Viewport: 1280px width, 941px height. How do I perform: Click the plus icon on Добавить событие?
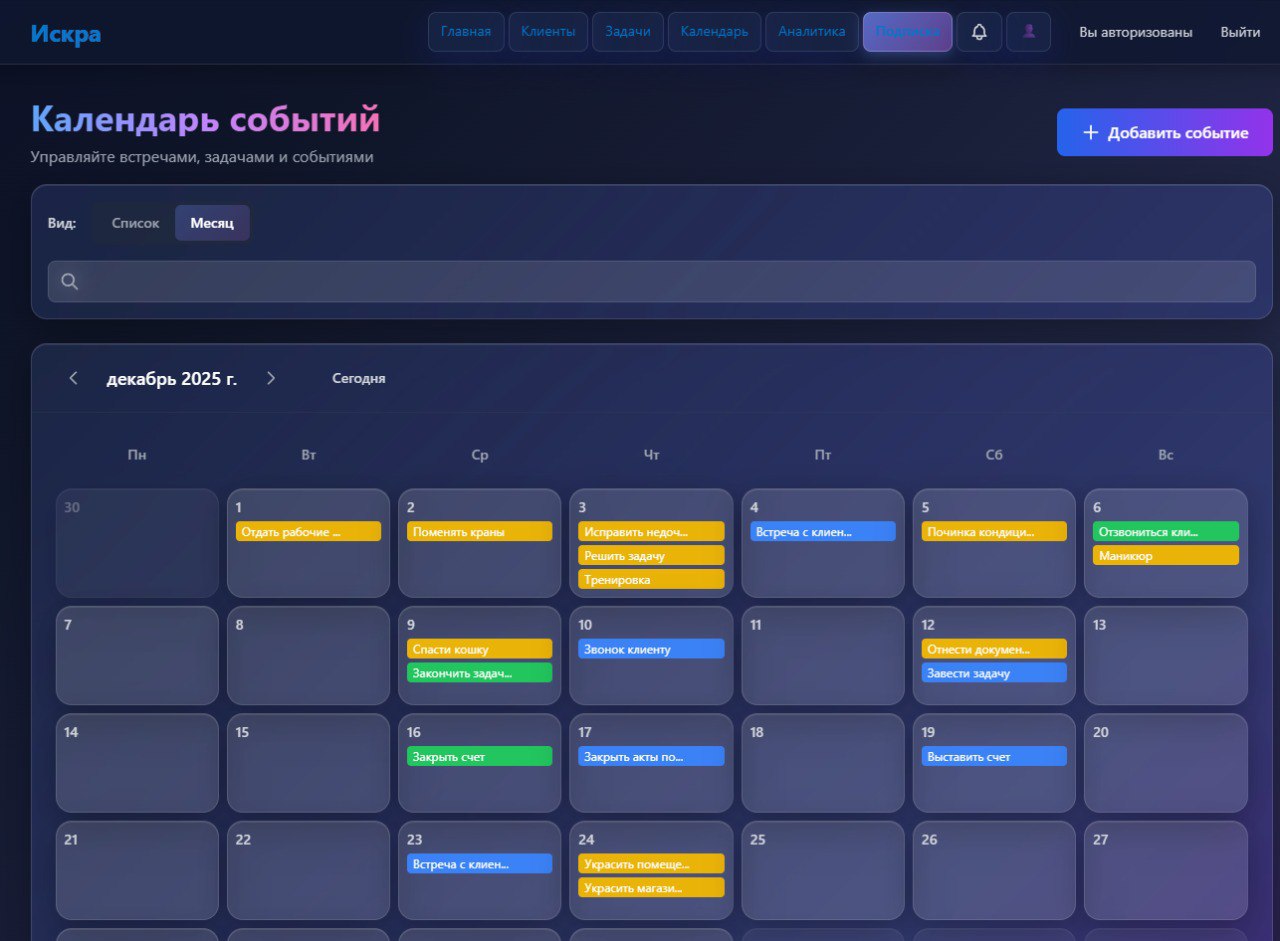pos(1090,133)
